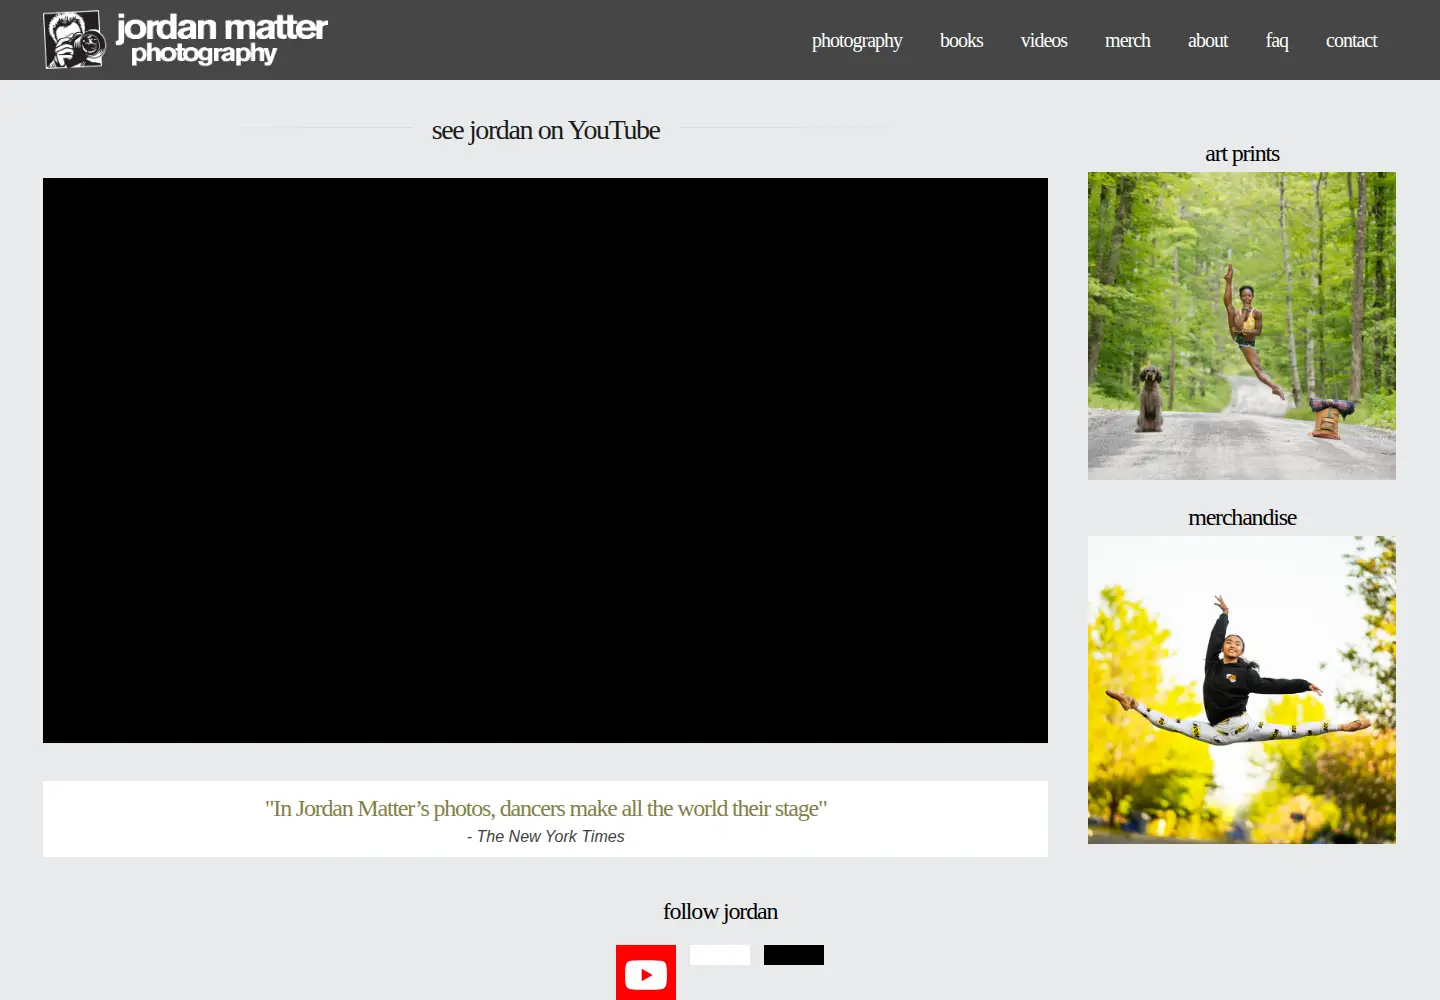Click the black social button under follow jordan
1440x1000 pixels.
coord(794,955)
